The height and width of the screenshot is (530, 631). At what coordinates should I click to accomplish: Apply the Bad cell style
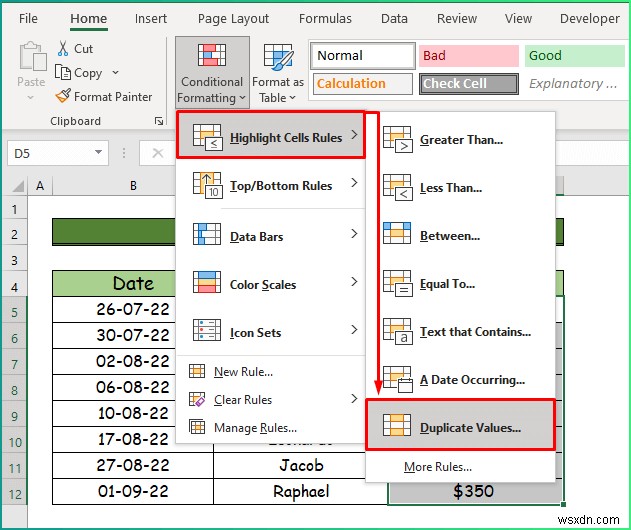coord(468,56)
